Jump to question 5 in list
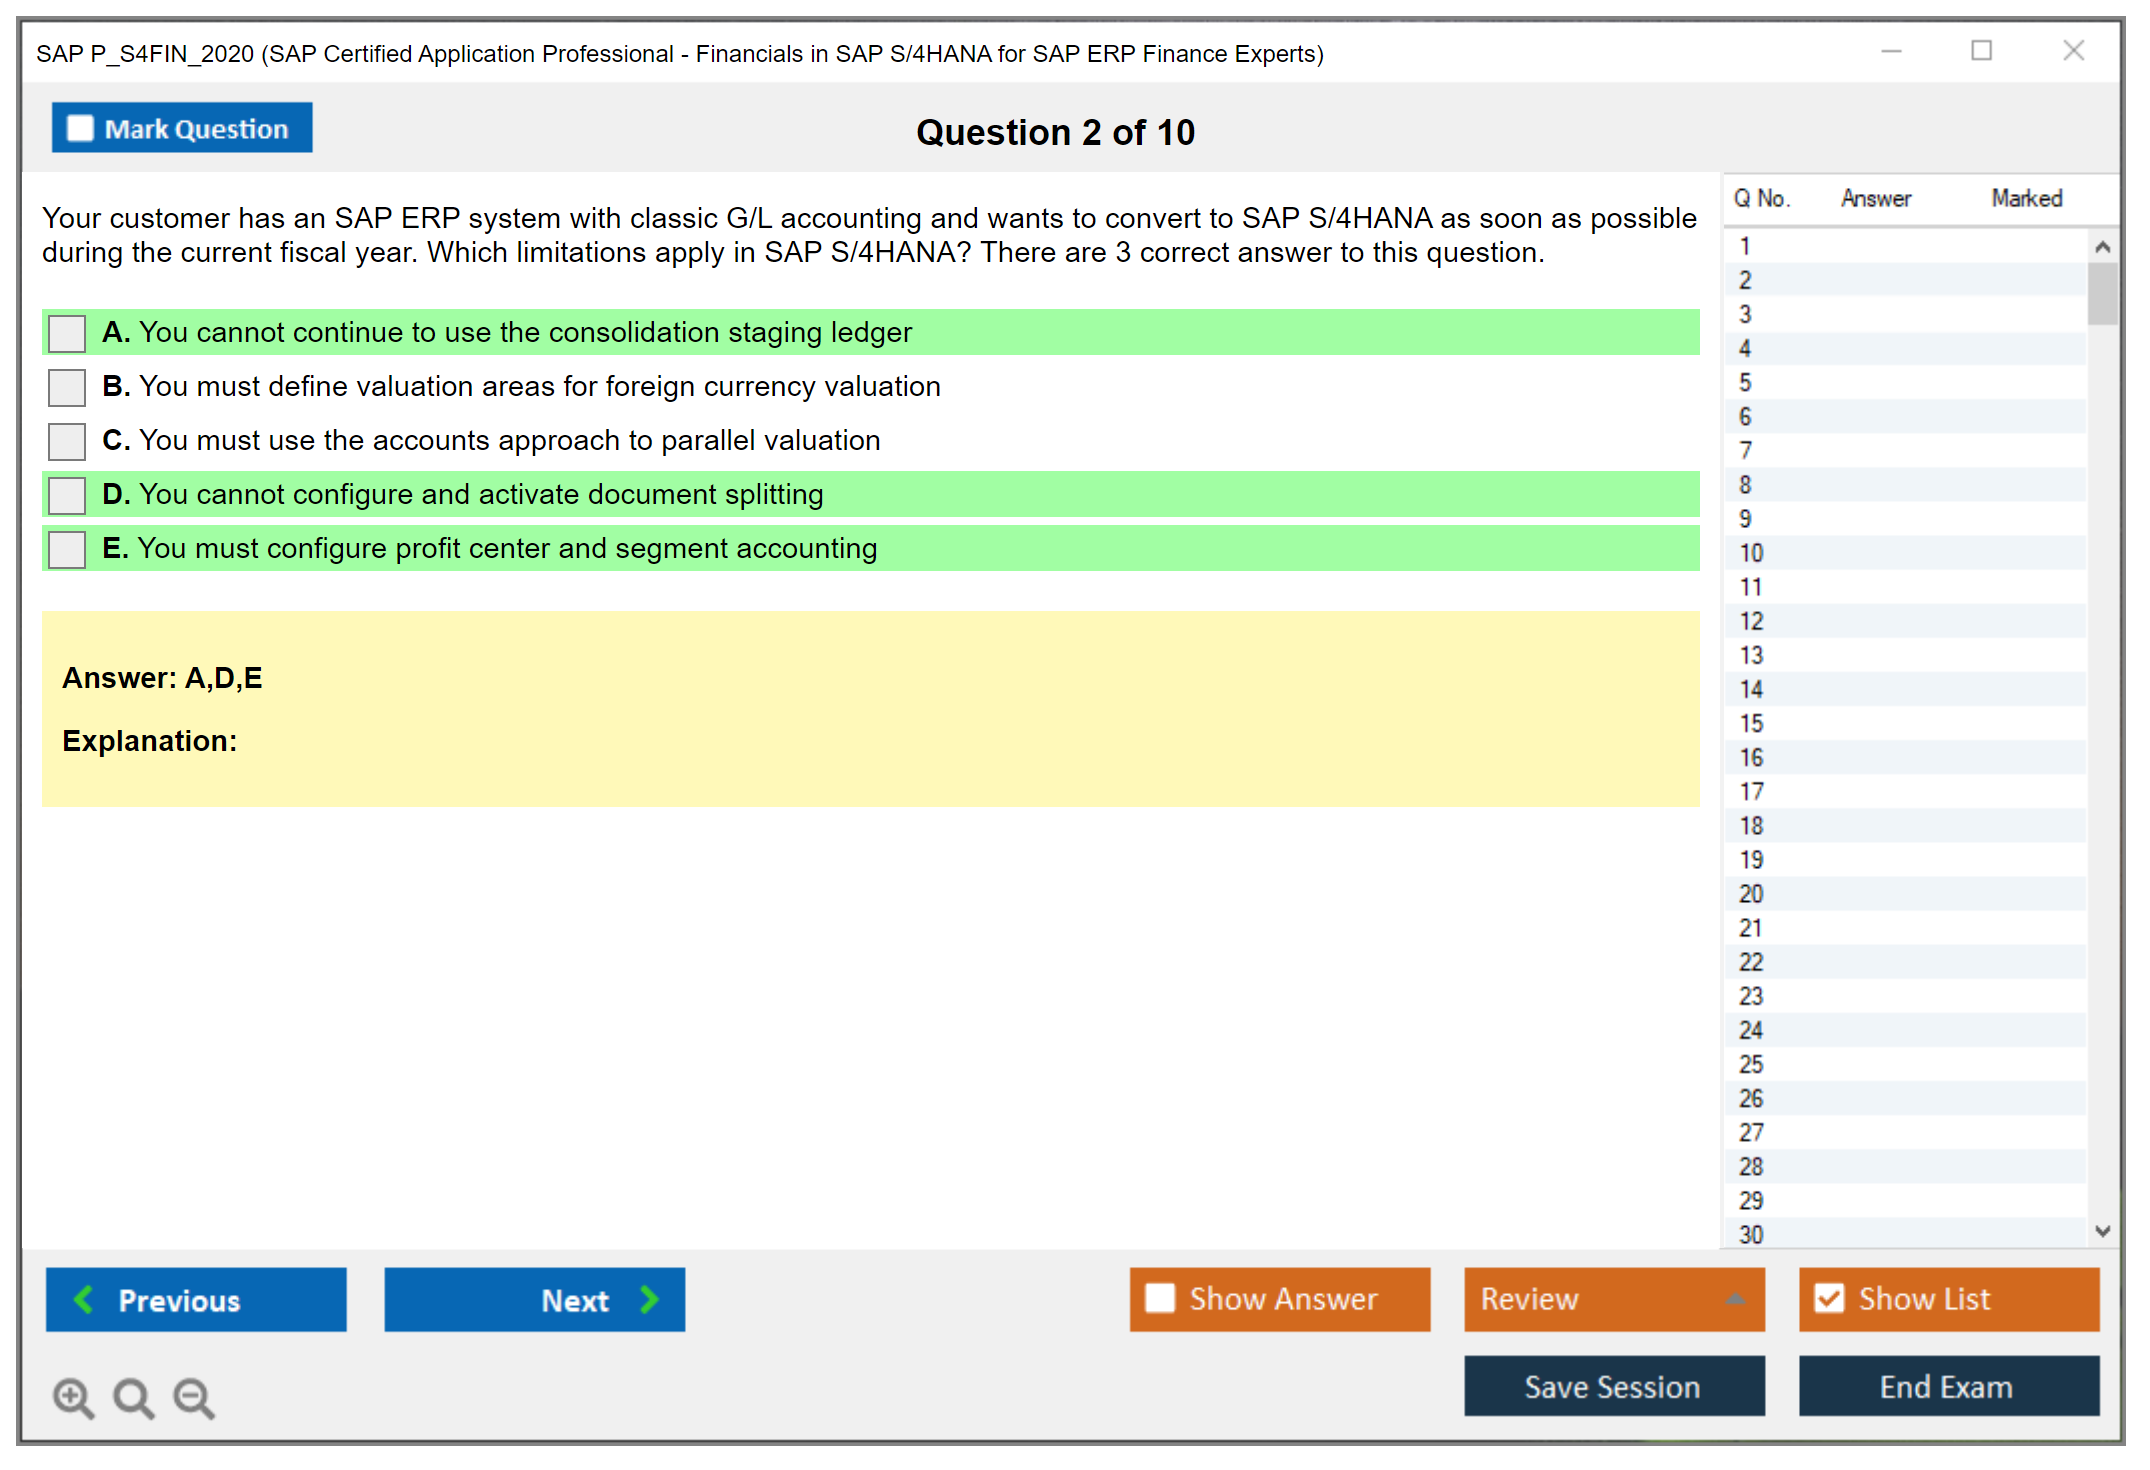2150x1470 pixels. coord(1745,383)
